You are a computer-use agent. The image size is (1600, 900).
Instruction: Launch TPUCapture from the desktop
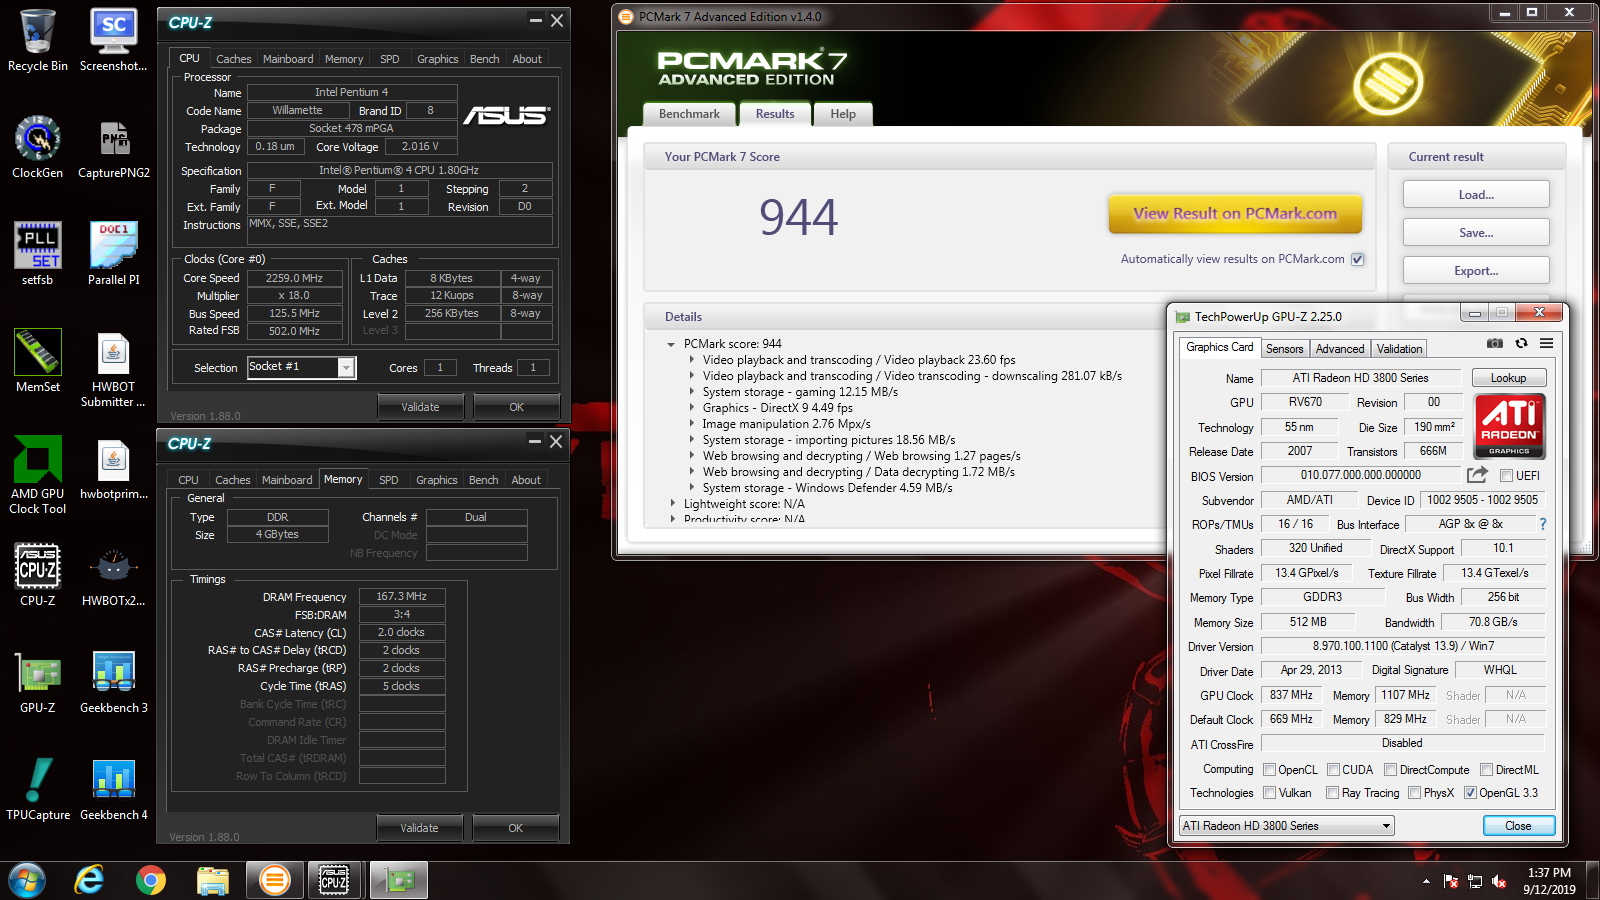pos(38,789)
